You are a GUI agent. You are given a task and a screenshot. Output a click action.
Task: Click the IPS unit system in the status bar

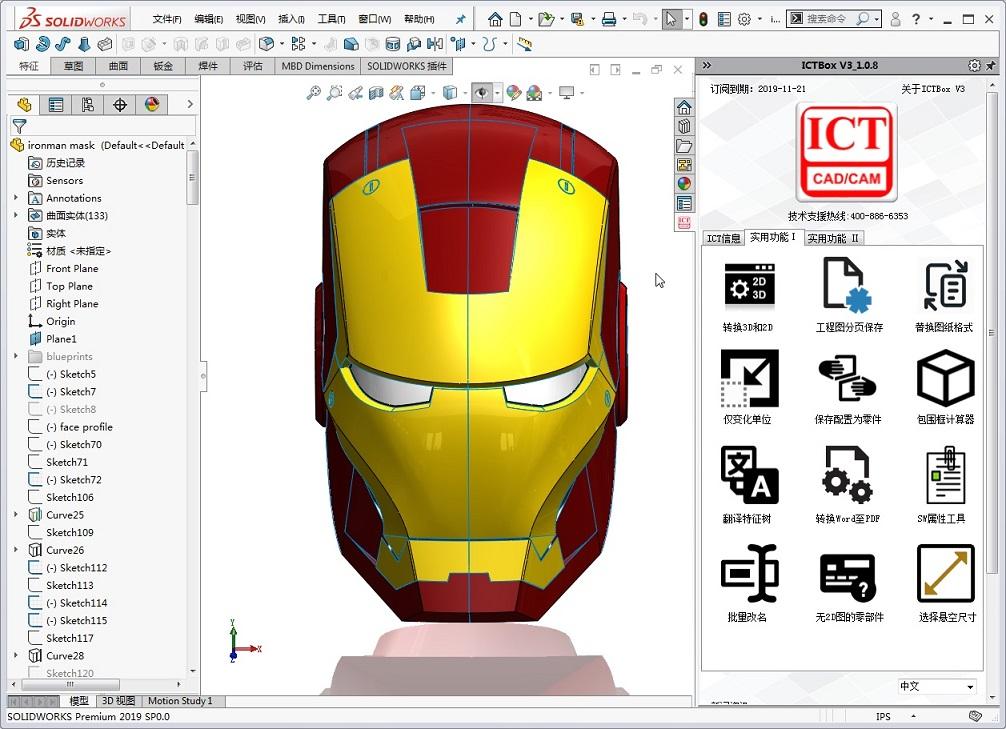coord(883,716)
